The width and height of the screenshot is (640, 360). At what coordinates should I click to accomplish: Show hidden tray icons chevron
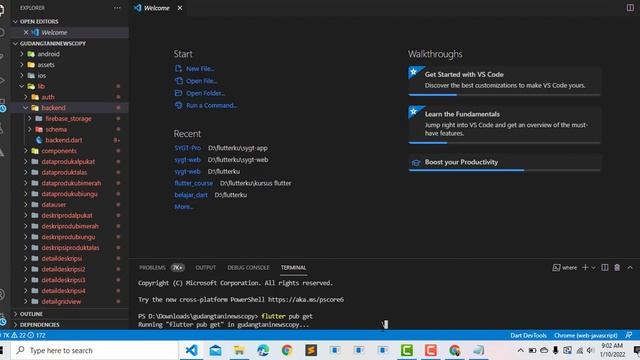point(520,350)
